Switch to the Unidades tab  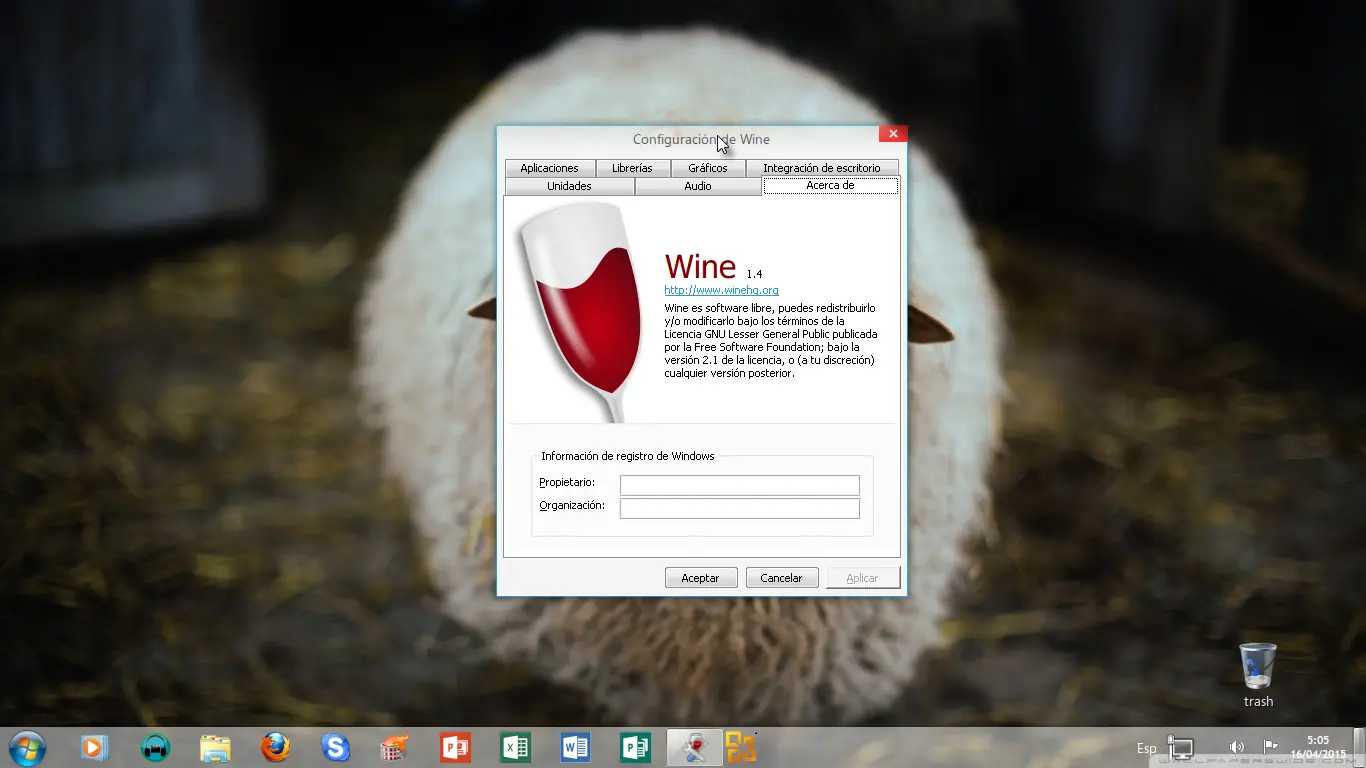[570, 186]
